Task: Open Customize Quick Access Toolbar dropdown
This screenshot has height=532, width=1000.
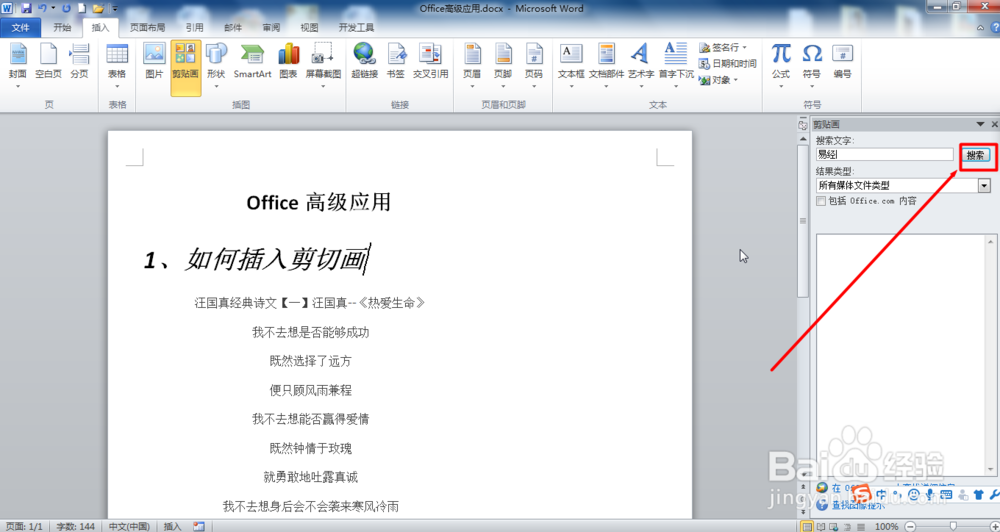Action: pos(115,8)
